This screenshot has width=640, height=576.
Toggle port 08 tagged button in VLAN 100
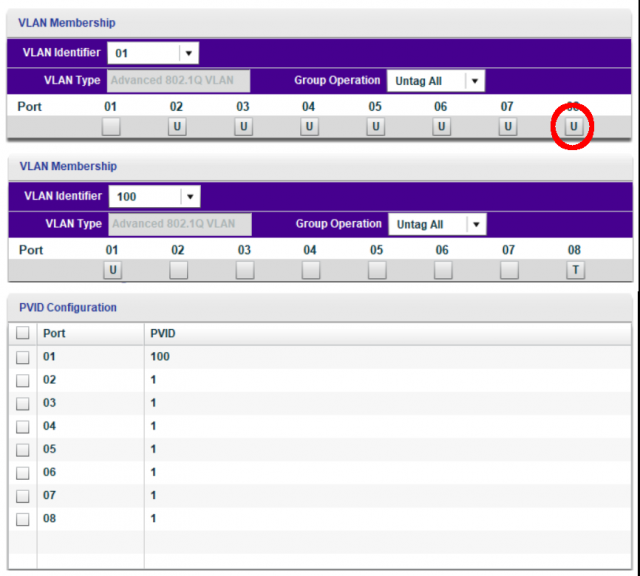[x=575, y=270]
